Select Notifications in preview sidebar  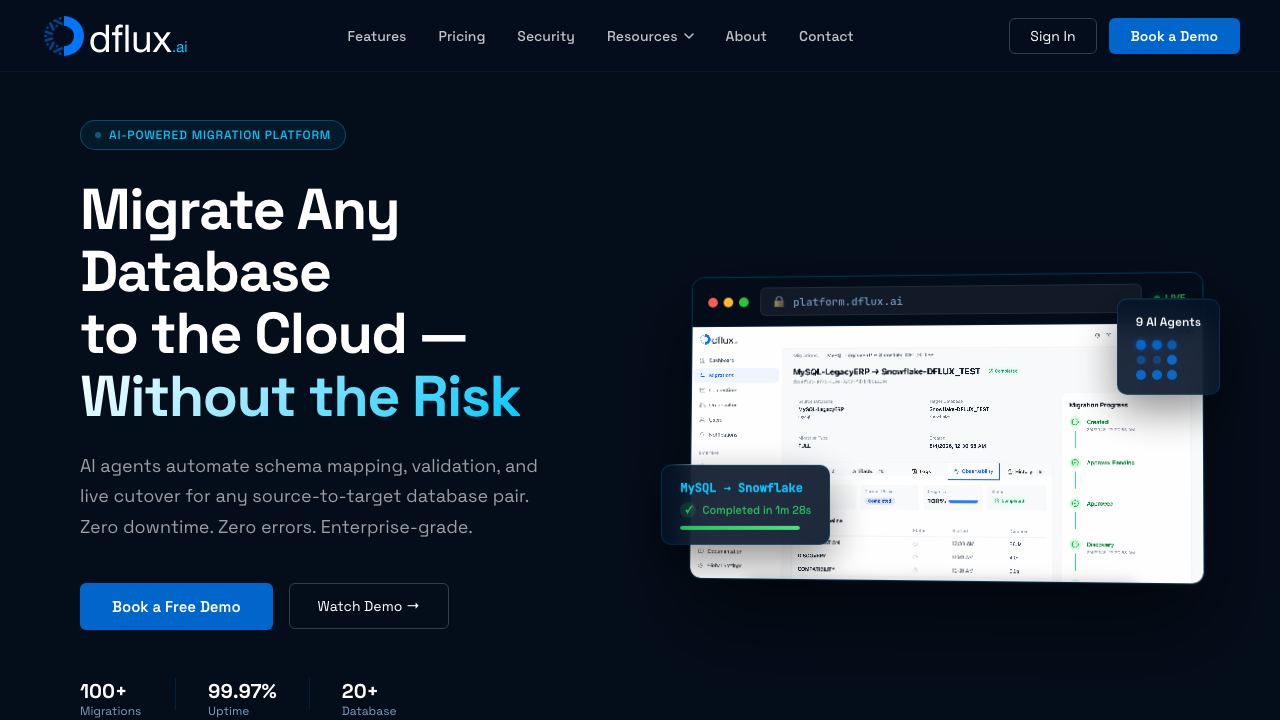click(718, 435)
